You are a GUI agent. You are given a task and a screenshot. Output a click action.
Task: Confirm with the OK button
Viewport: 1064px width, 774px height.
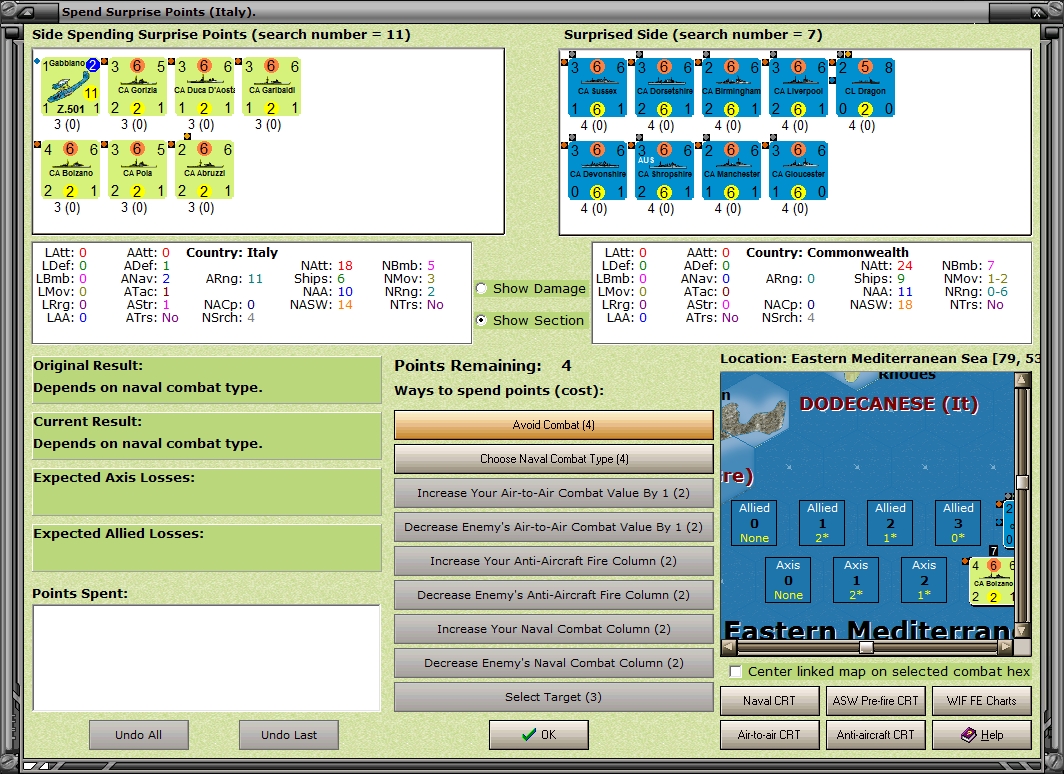pyautogui.click(x=539, y=735)
